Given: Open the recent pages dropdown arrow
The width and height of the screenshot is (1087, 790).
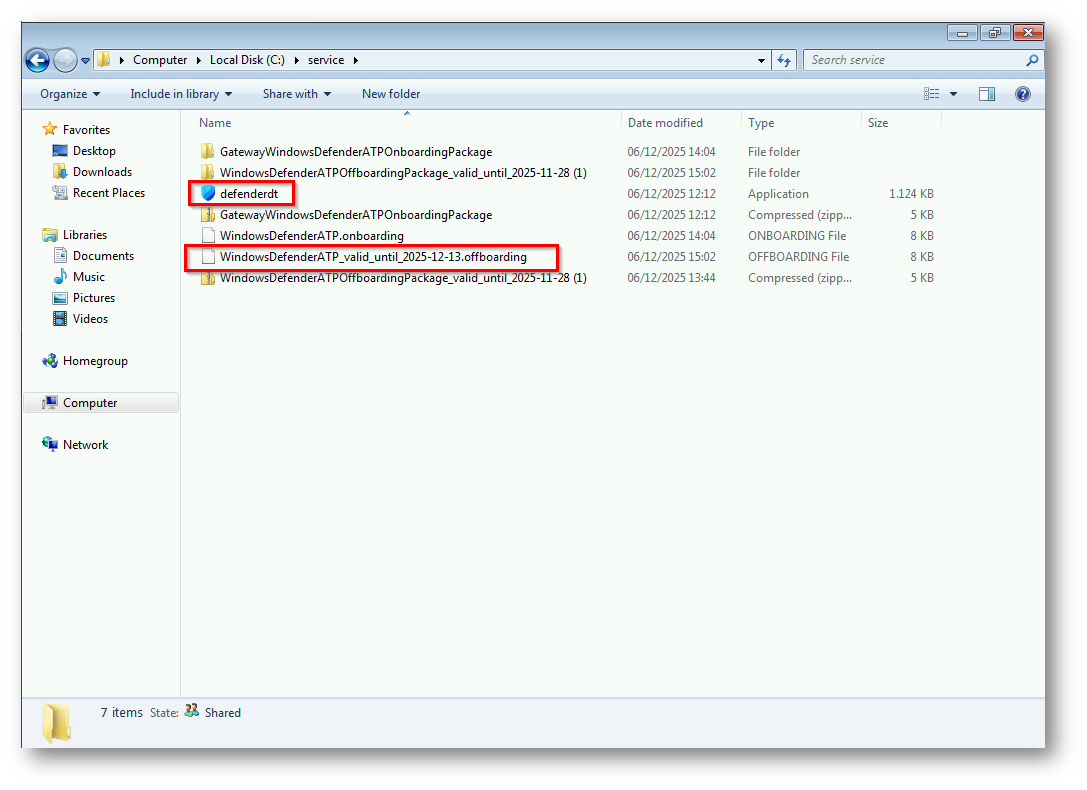Looking at the screenshot, I should tap(85, 61).
